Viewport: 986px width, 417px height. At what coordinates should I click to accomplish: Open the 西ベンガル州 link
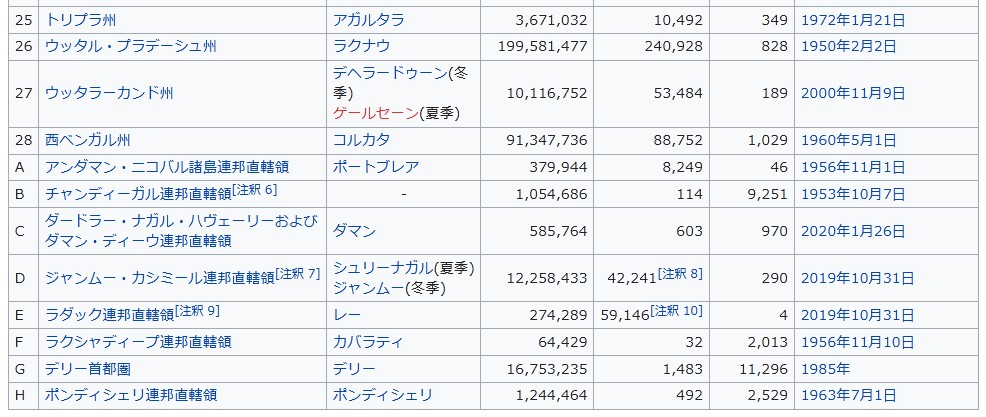(x=88, y=141)
